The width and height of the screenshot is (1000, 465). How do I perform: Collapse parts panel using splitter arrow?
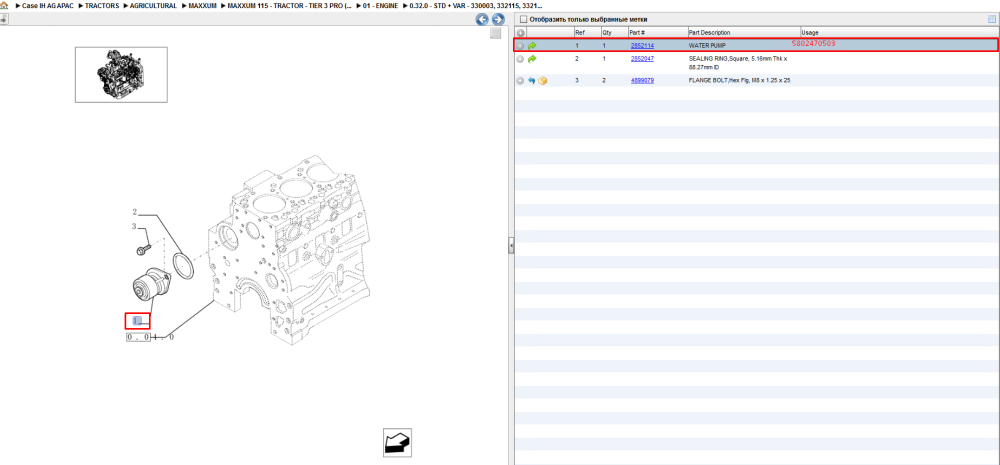pos(511,246)
